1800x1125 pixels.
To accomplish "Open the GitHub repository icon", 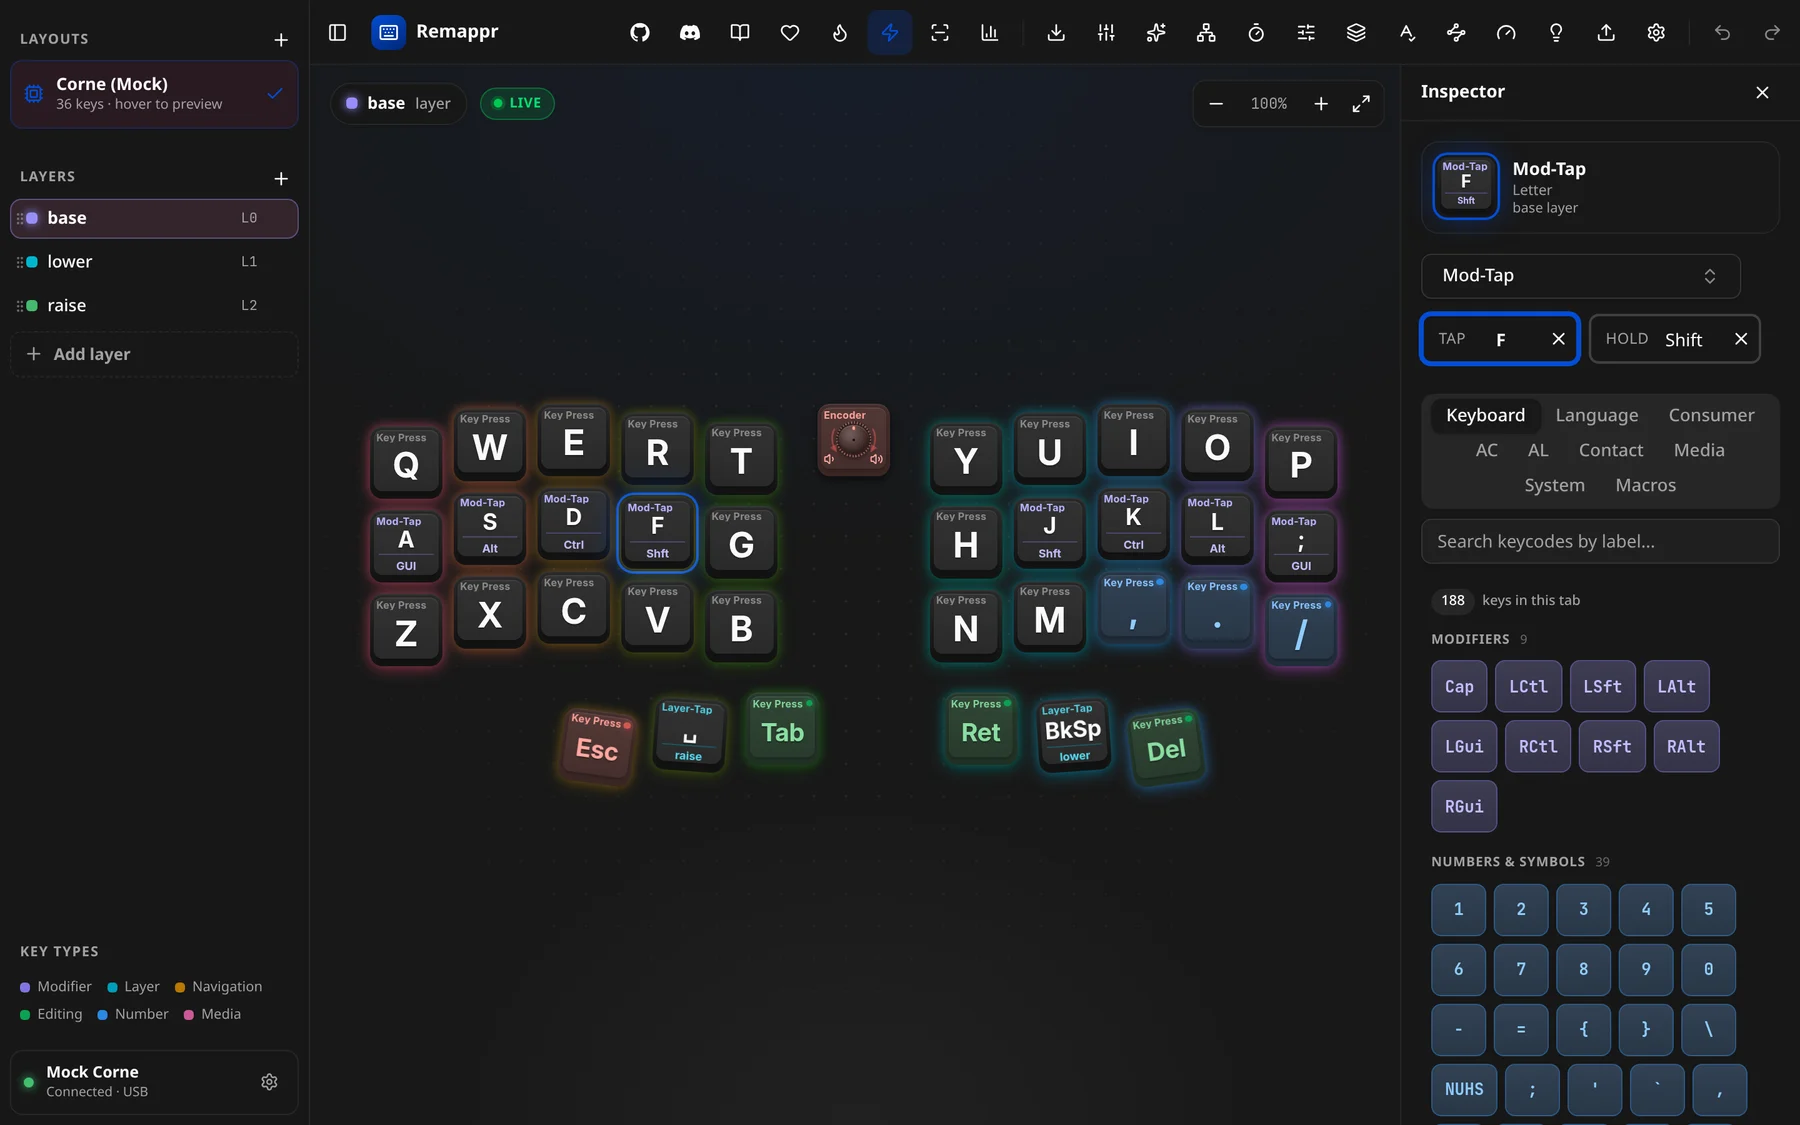I will [x=640, y=33].
